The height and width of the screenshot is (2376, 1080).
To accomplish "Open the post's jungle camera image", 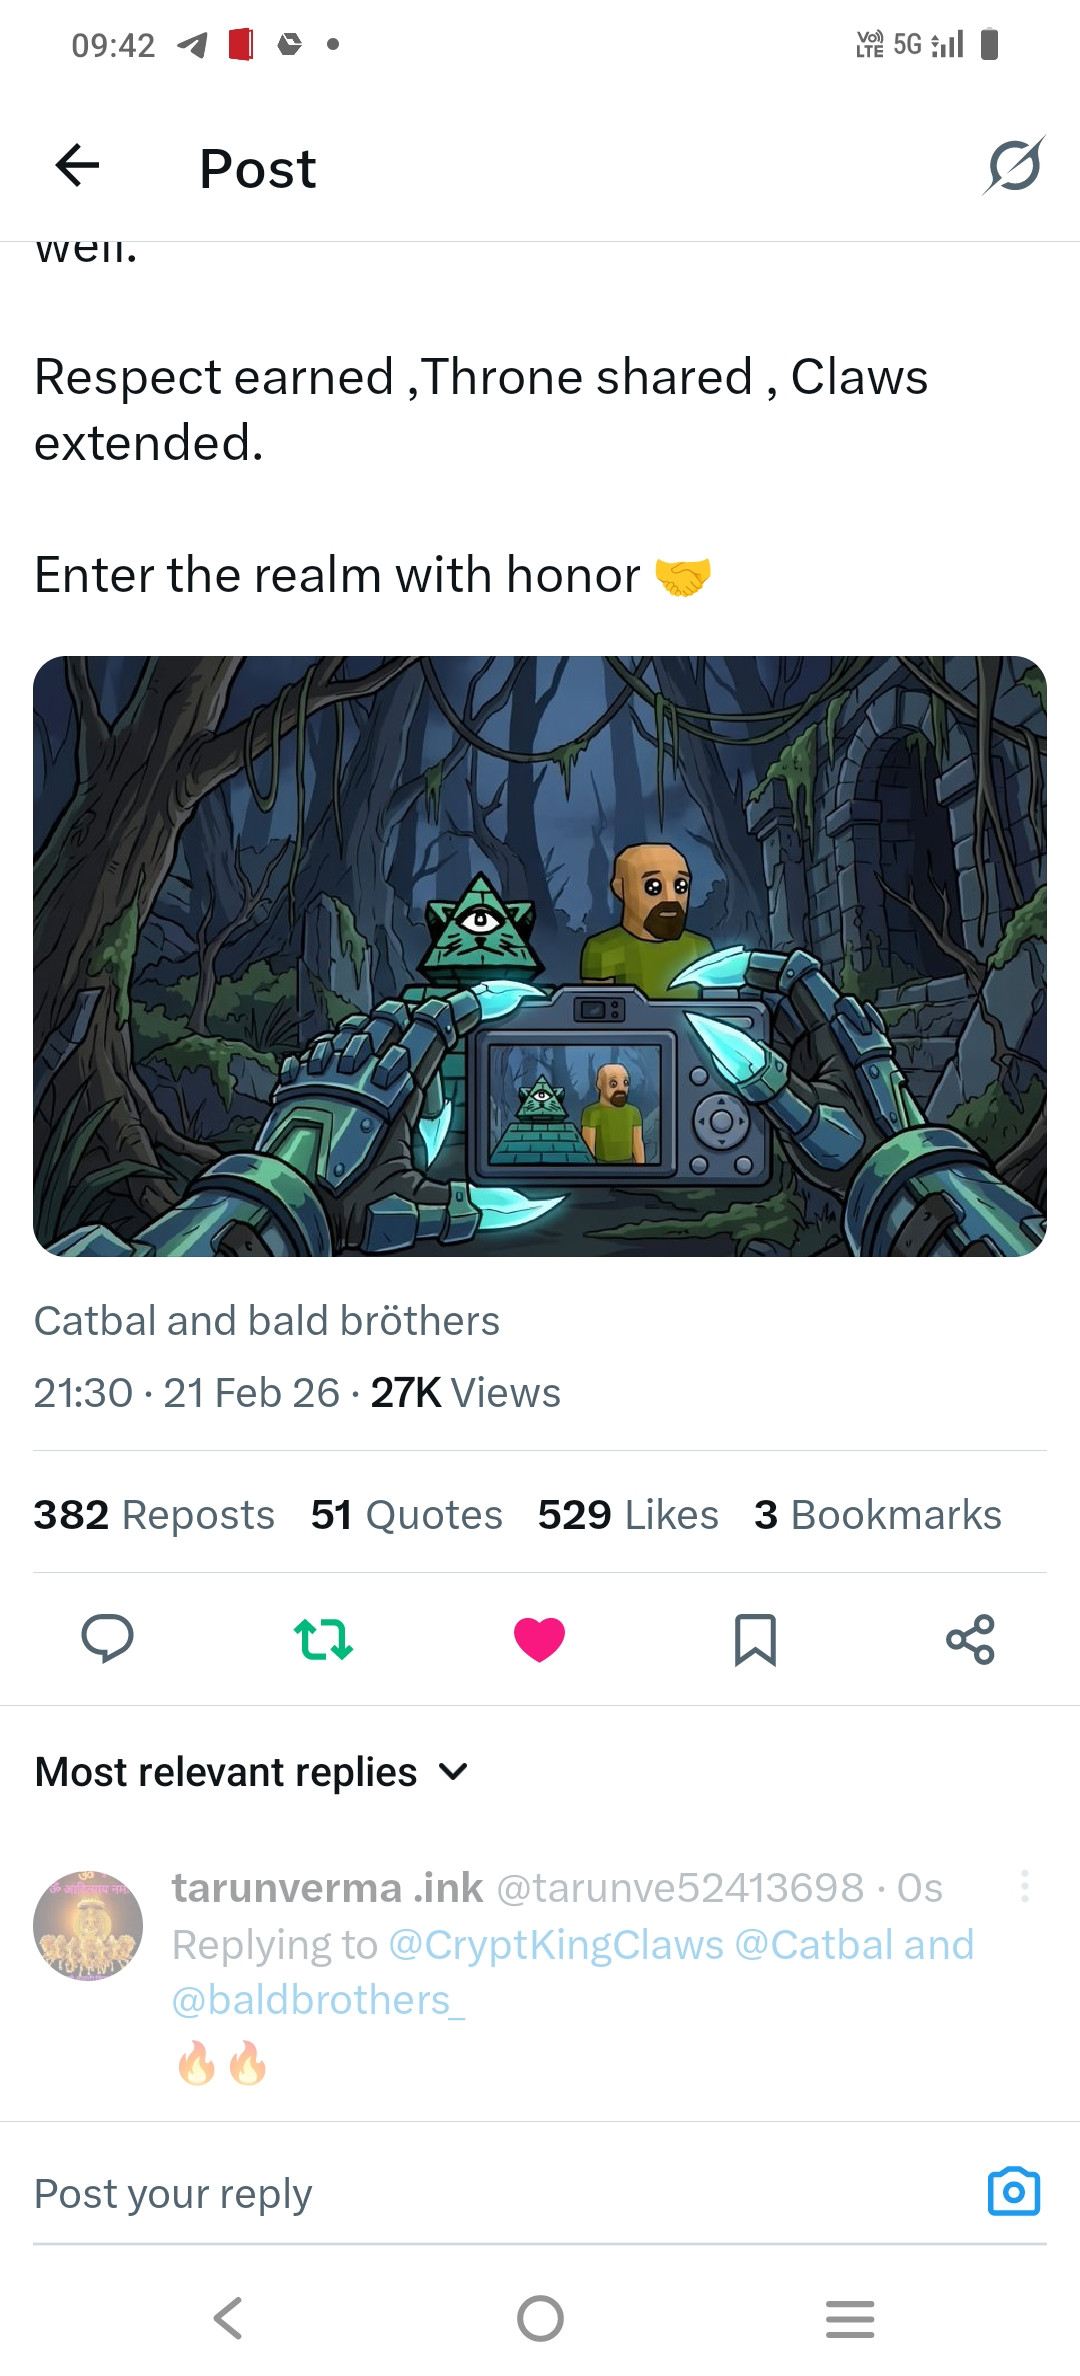I will point(540,956).
